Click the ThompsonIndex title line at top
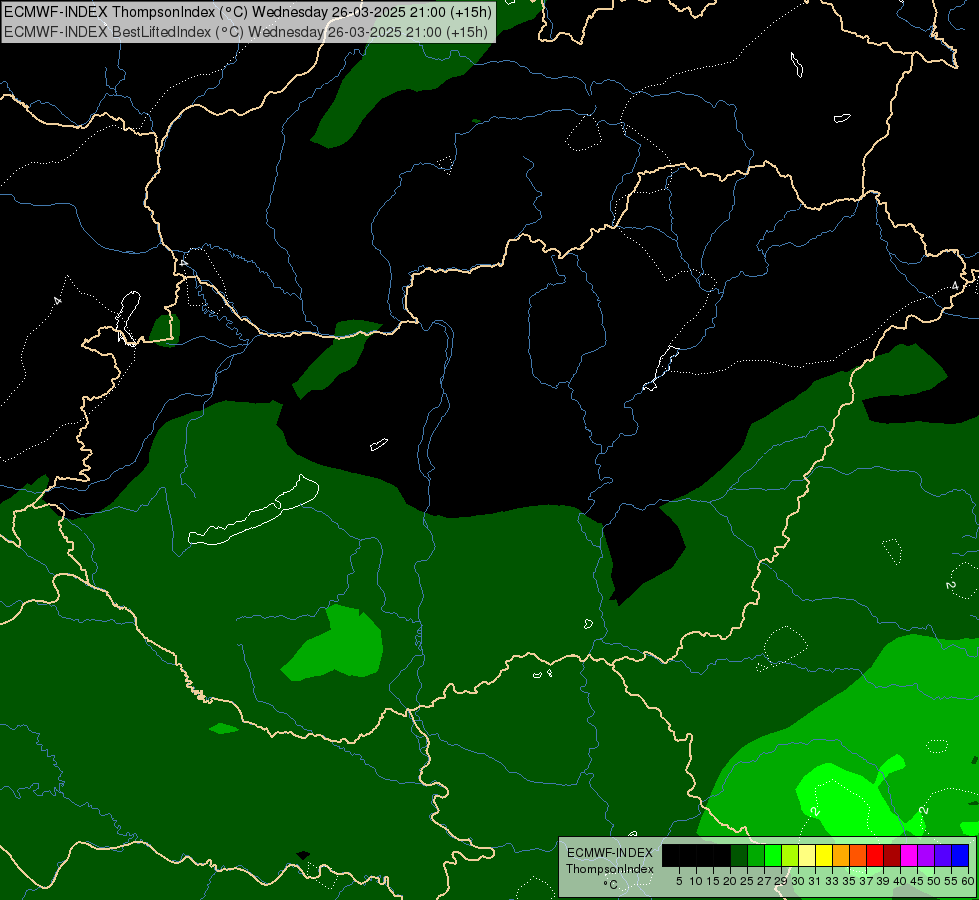This screenshot has height=900, width=979. pos(247,12)
